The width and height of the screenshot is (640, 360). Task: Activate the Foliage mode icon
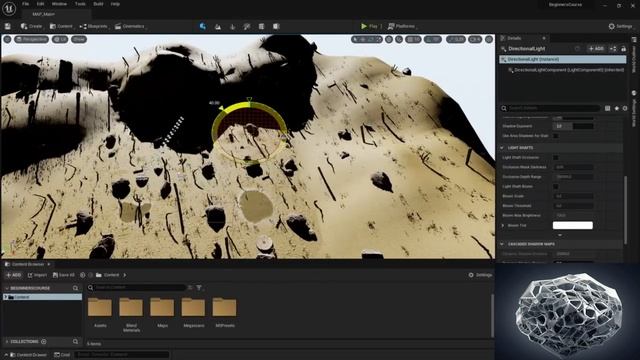coord(232,26)
